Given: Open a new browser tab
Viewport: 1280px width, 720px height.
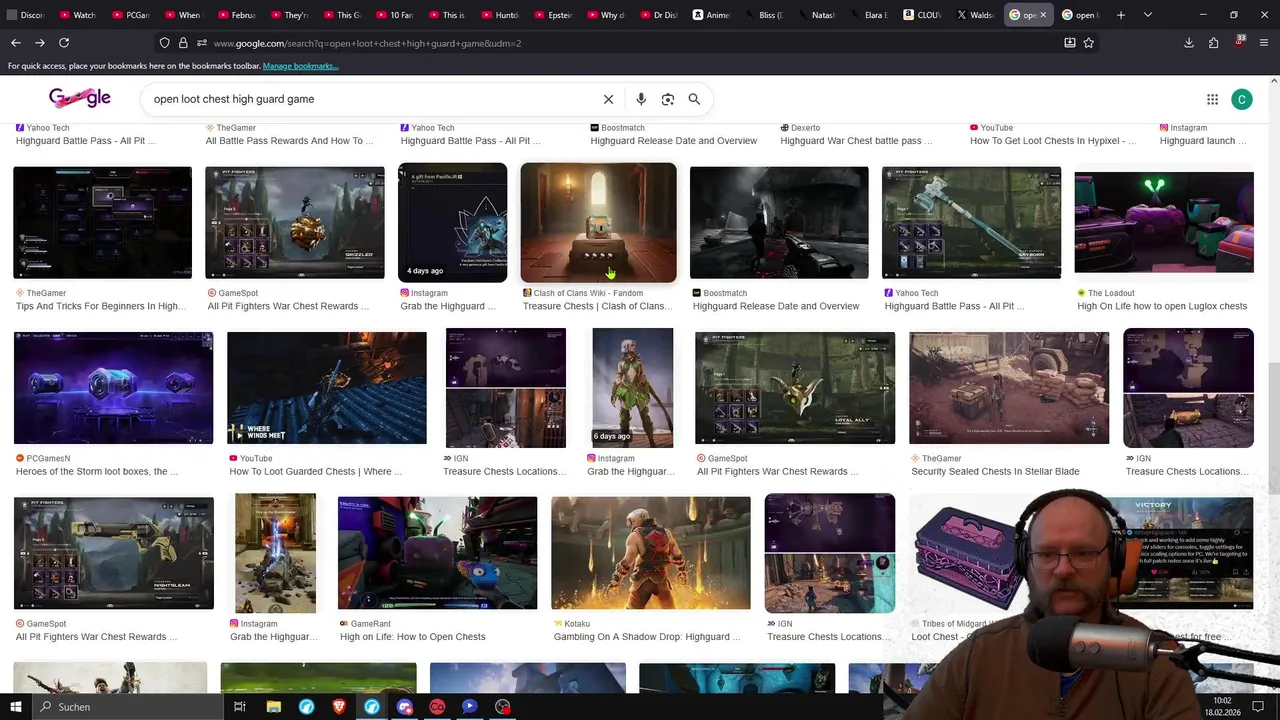Looking at the screenshot, I should pos(1121,15).
